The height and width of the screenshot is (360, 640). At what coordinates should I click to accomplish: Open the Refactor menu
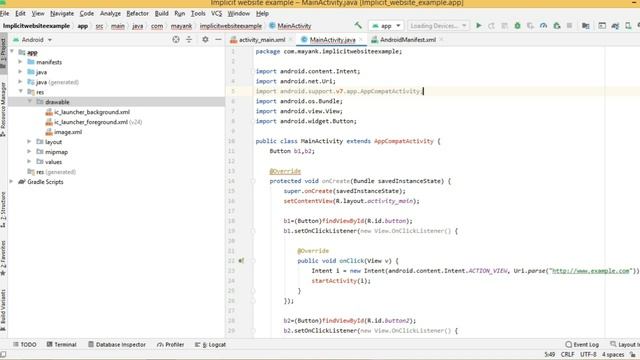(138, 13)
